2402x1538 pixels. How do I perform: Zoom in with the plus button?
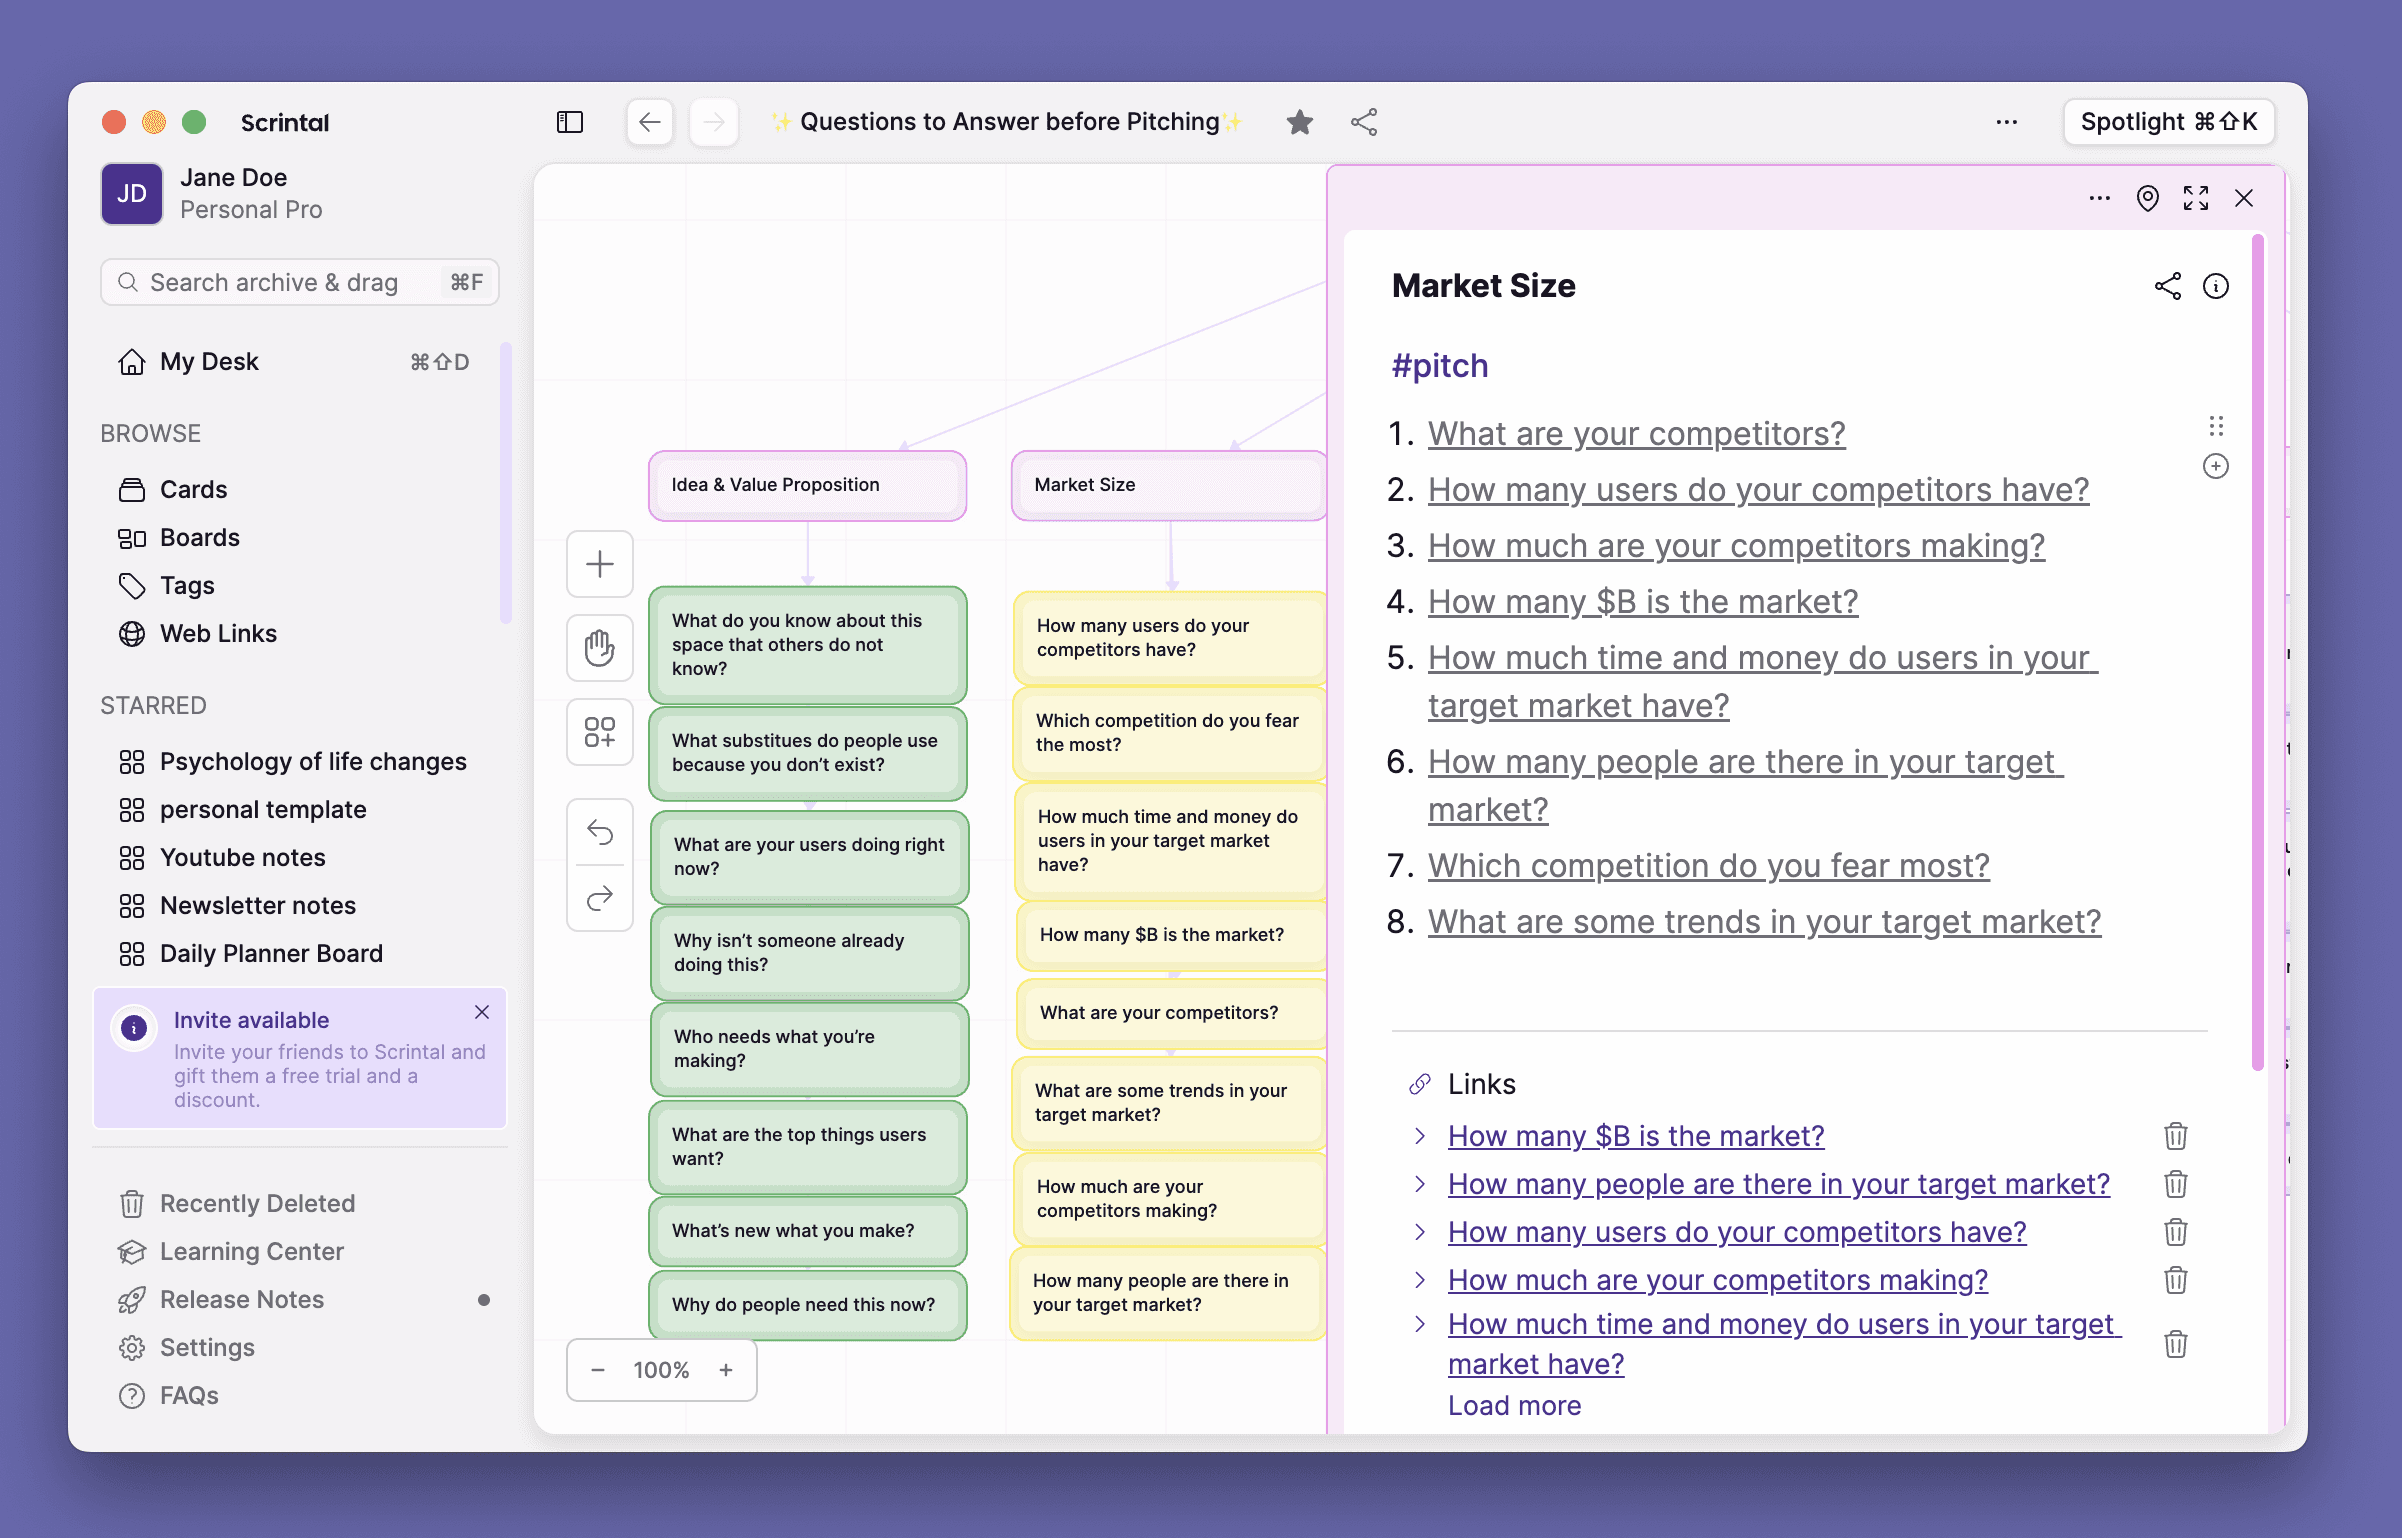(726, 1370)
